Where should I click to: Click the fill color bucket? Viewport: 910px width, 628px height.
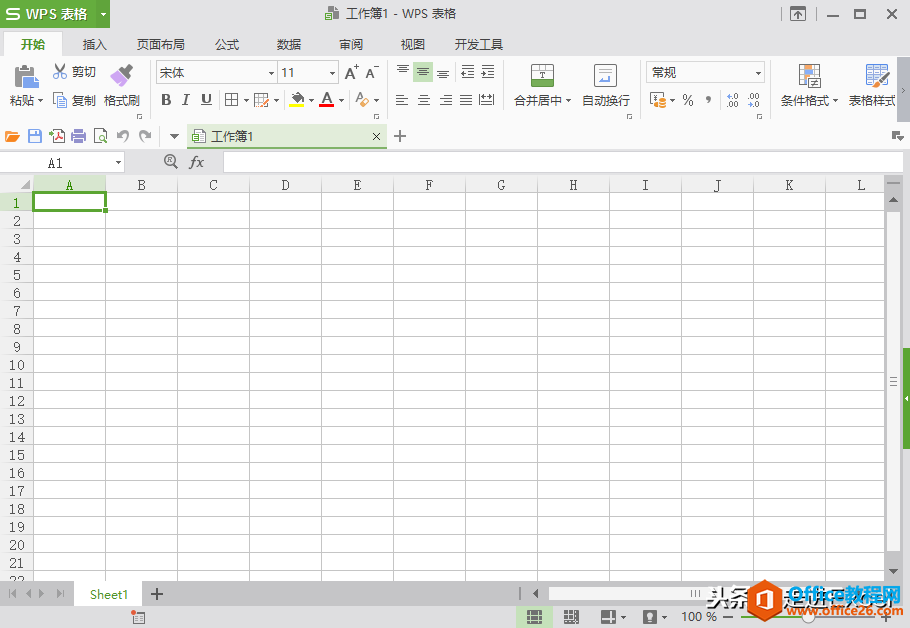click(297, 100)
